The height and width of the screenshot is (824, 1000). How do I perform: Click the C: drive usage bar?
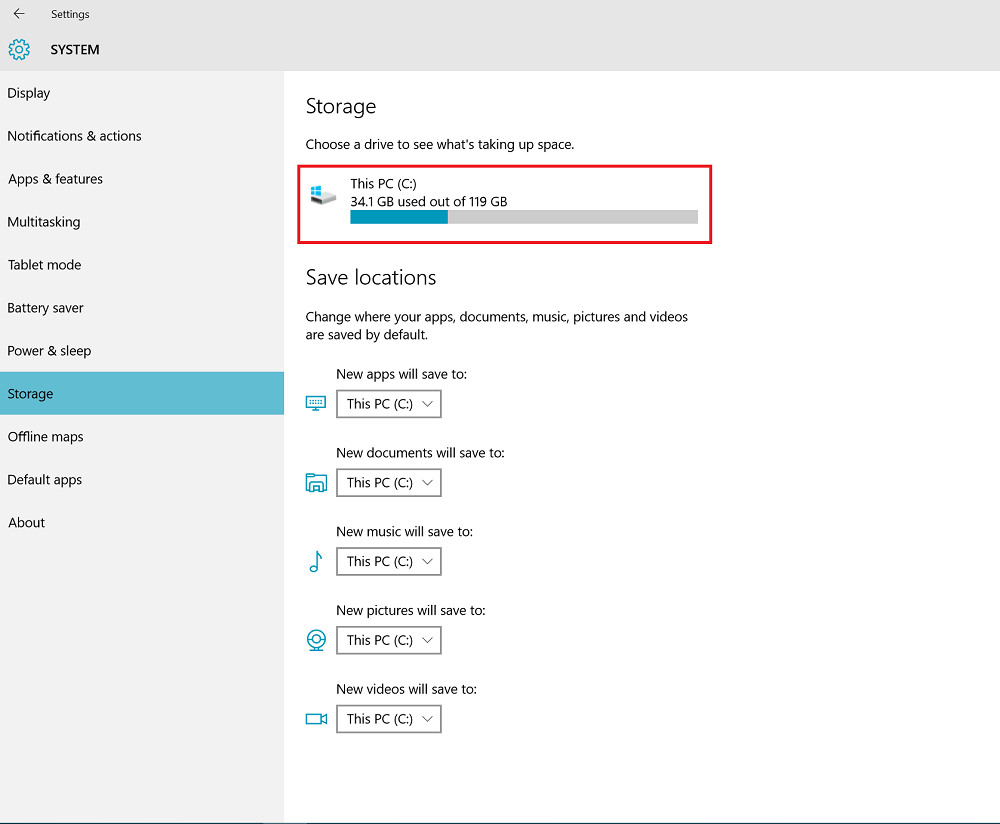pyautogui.click(x=524, y=217)
